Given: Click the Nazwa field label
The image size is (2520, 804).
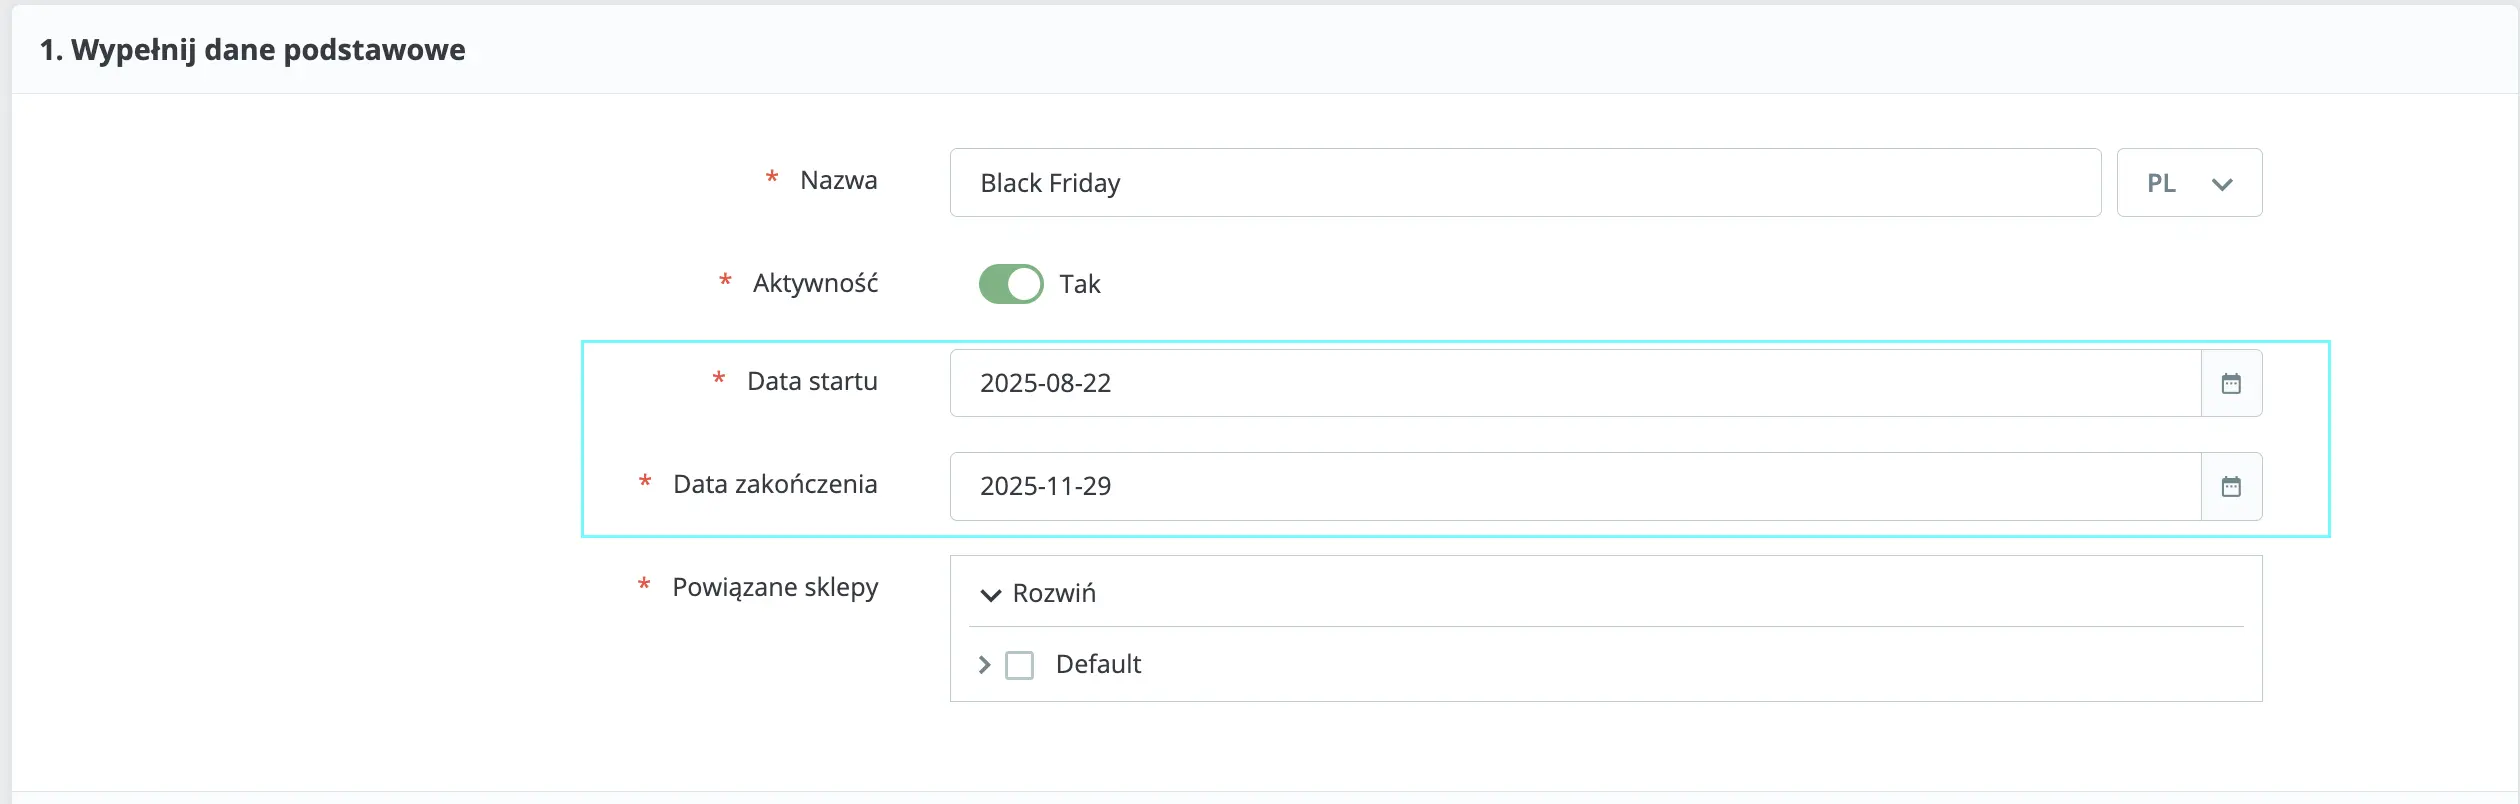Looking at the screenshot, I should (x=838, y=181).
